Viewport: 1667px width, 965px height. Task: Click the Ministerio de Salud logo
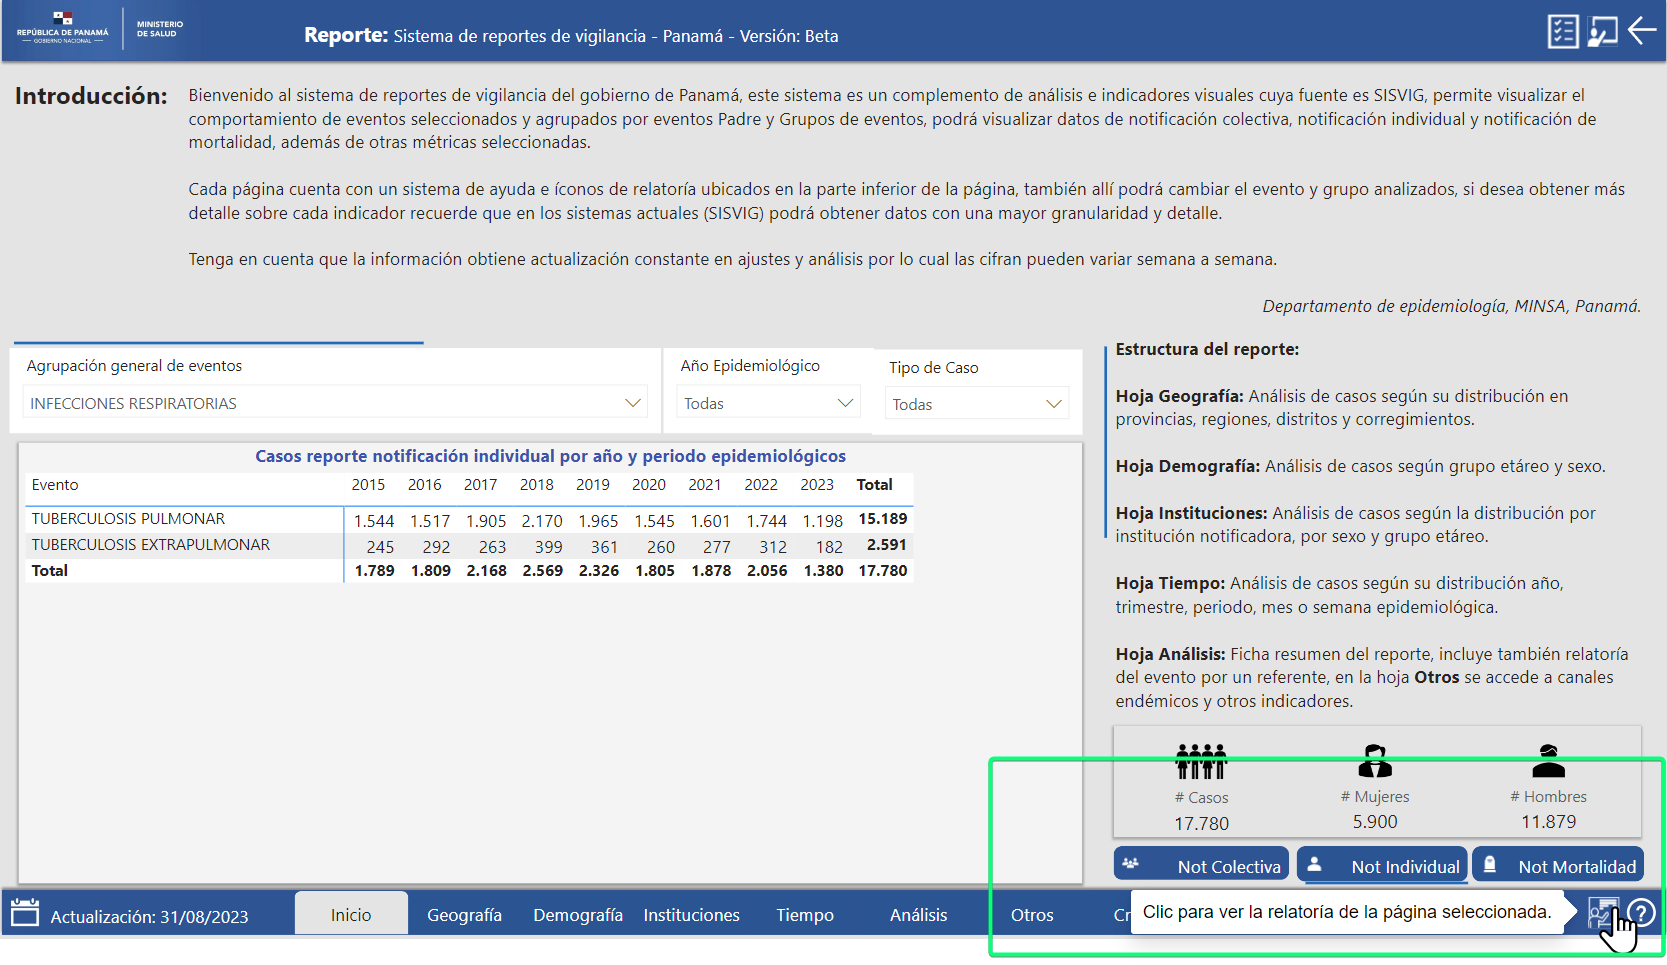(160, 28)
